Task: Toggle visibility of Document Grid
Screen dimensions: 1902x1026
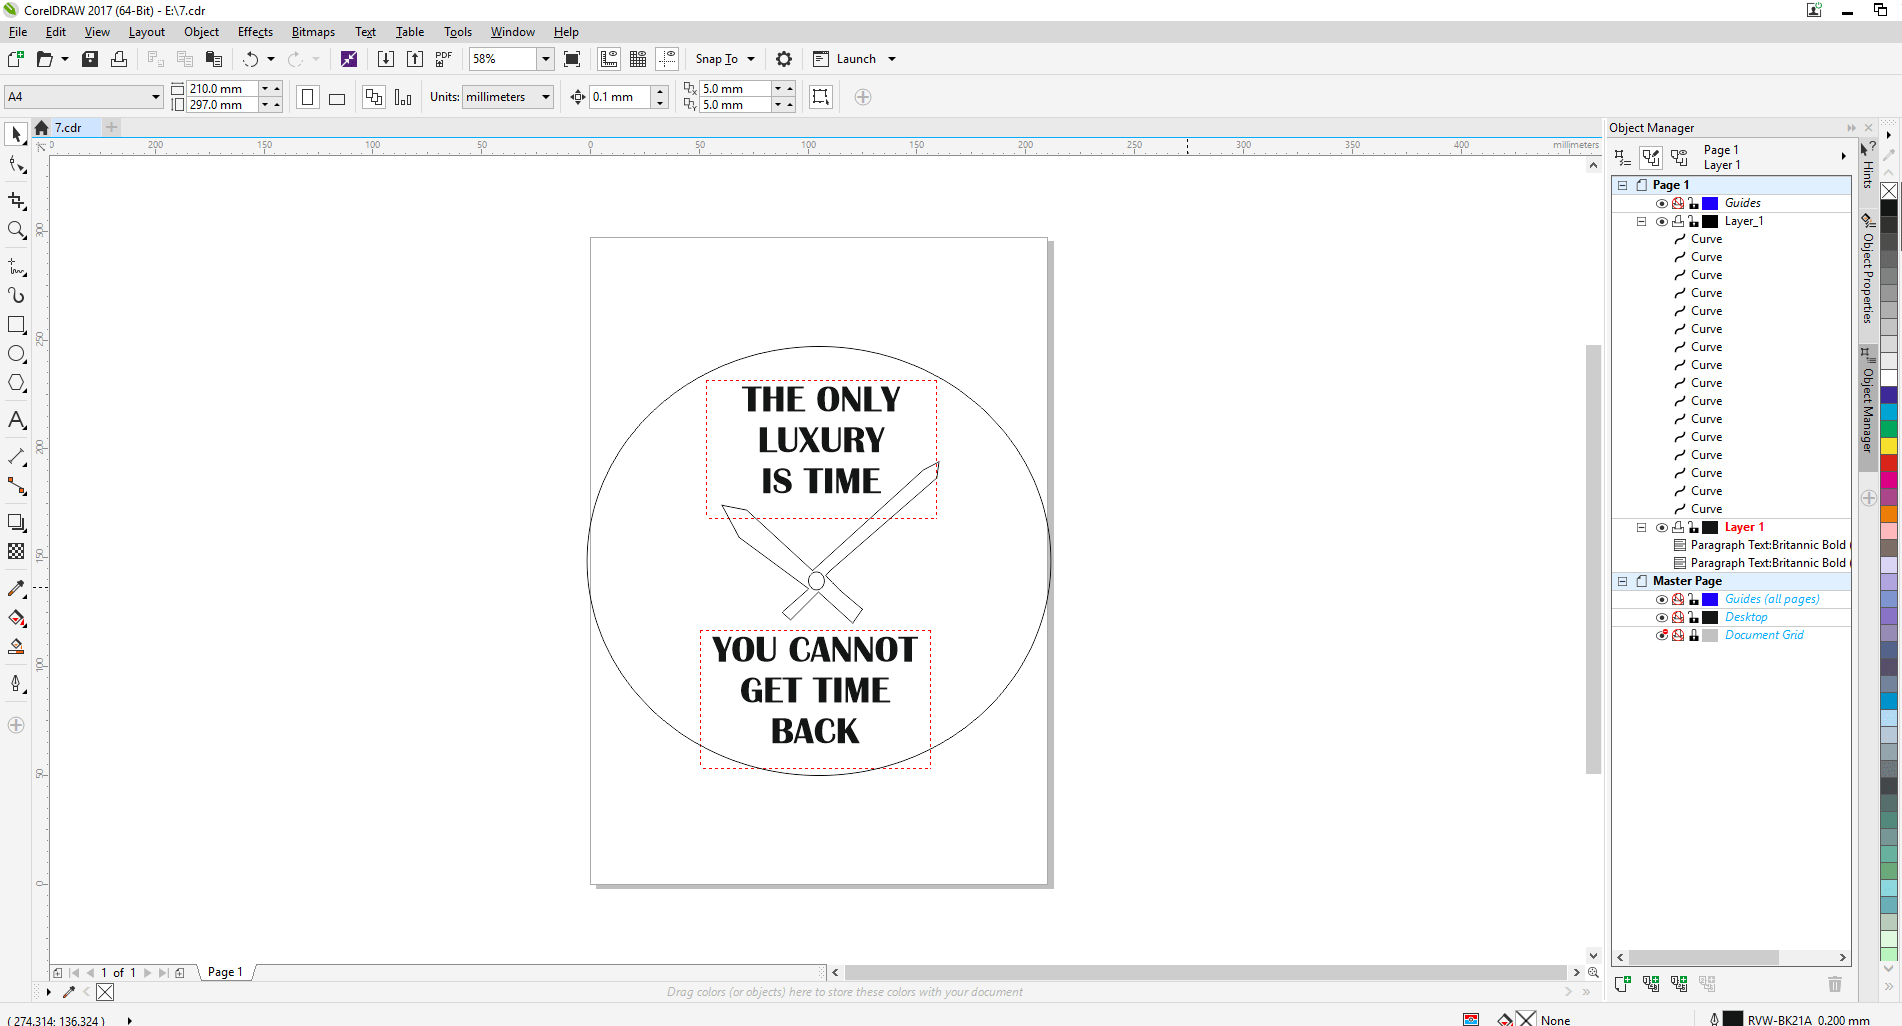Action: click(1662, 635)
